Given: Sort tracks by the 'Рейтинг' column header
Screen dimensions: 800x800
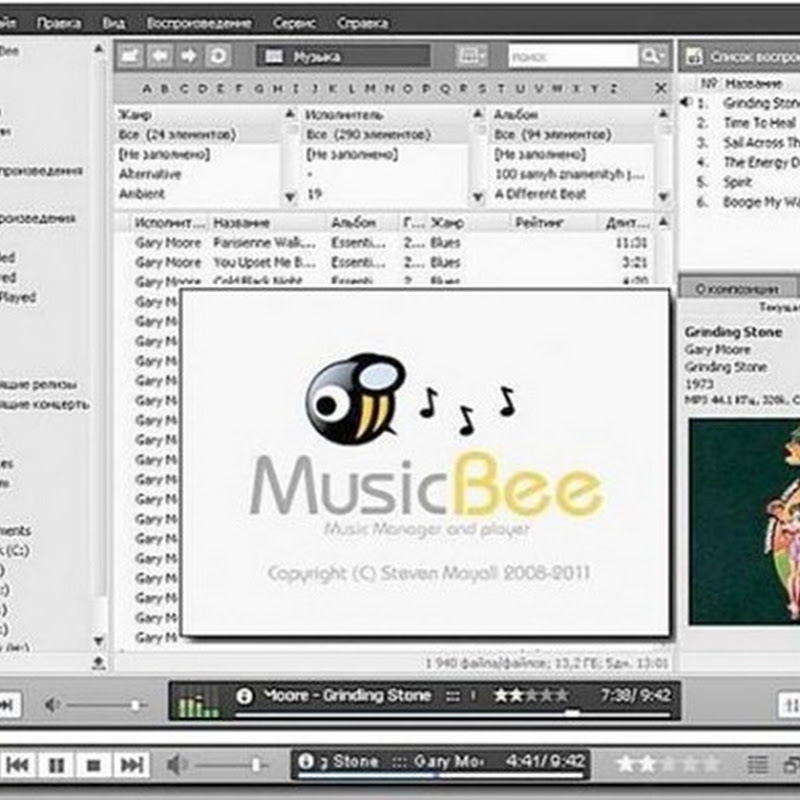Looking at the screenshot, I should (552, 223).
